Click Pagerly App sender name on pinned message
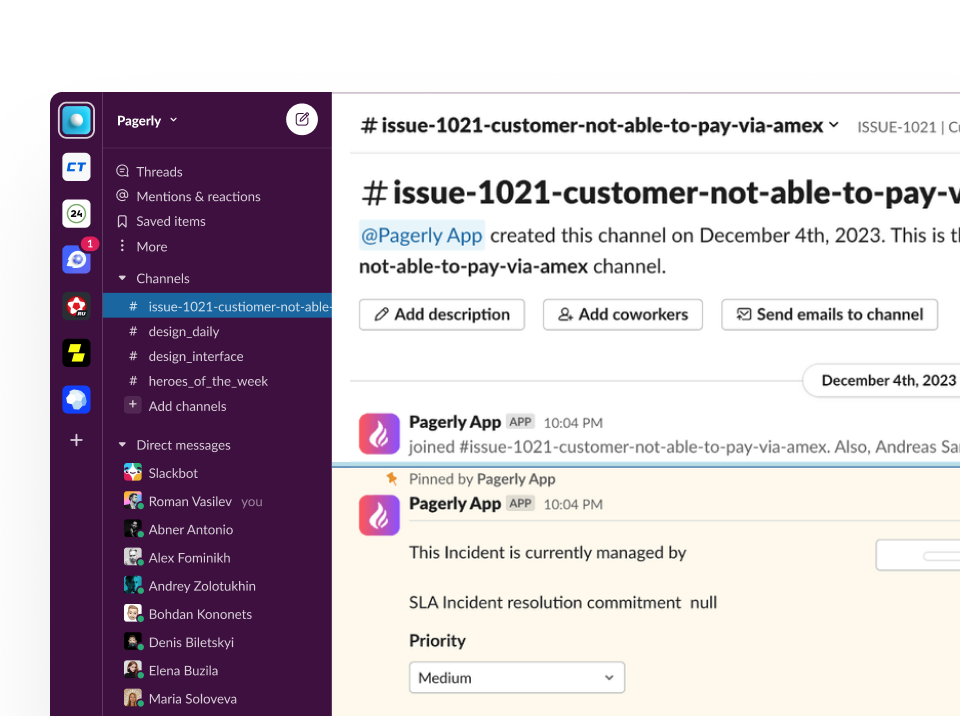Viewport: 960px width, 716px height. [455, 503]
